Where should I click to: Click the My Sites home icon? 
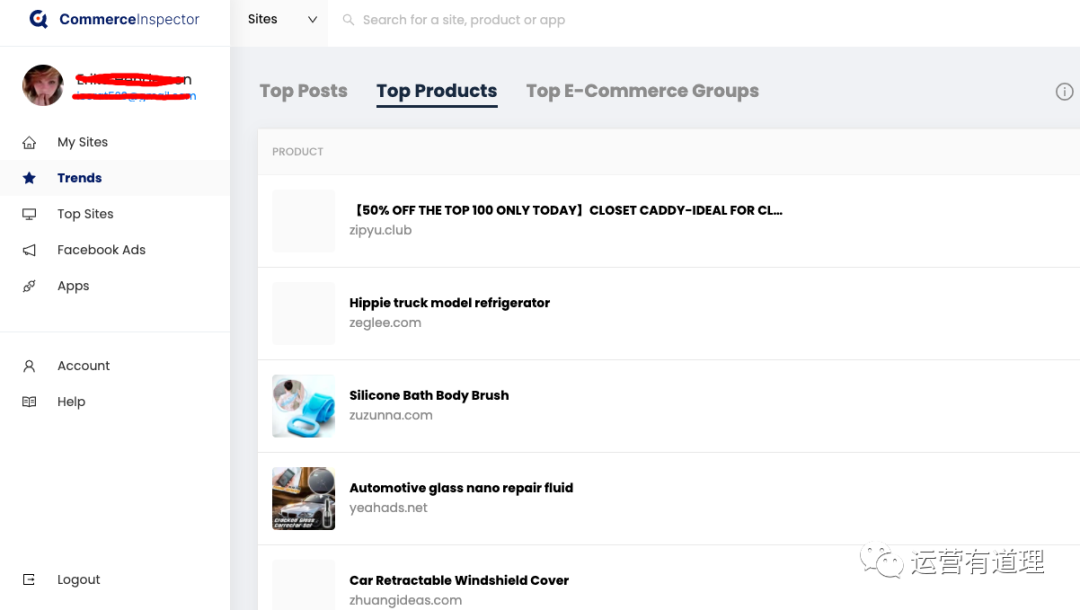pos(29,142)
